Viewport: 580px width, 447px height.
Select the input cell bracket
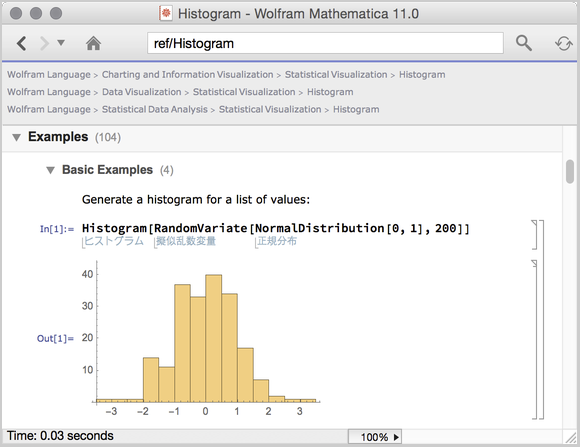[534, 235]
